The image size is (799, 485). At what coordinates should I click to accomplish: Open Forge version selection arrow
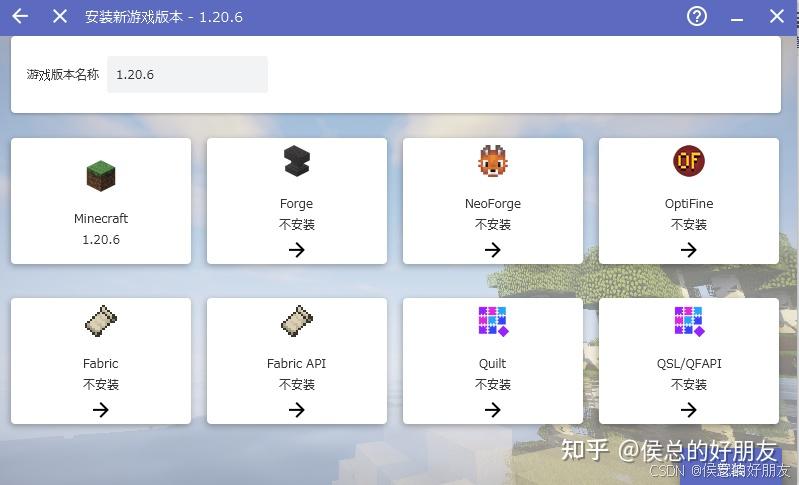297,250
